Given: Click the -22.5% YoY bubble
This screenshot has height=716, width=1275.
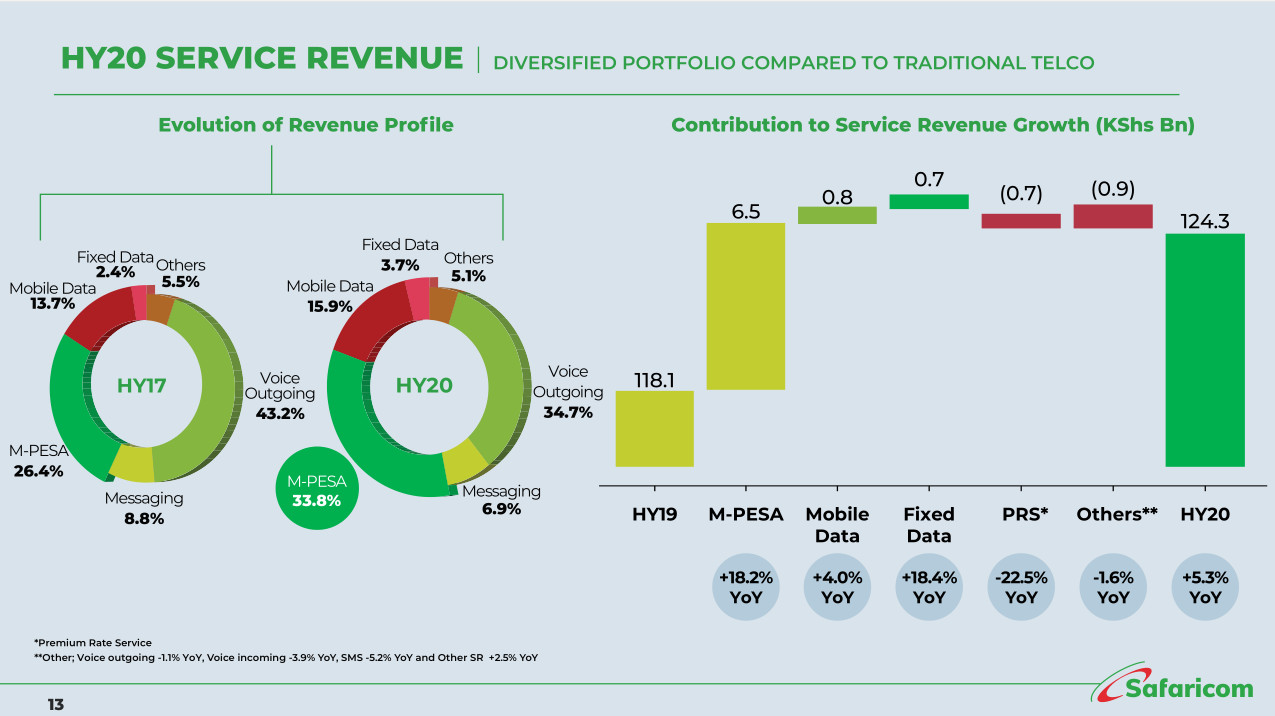Looking at the screenshot, I should tap(1021, 588).
